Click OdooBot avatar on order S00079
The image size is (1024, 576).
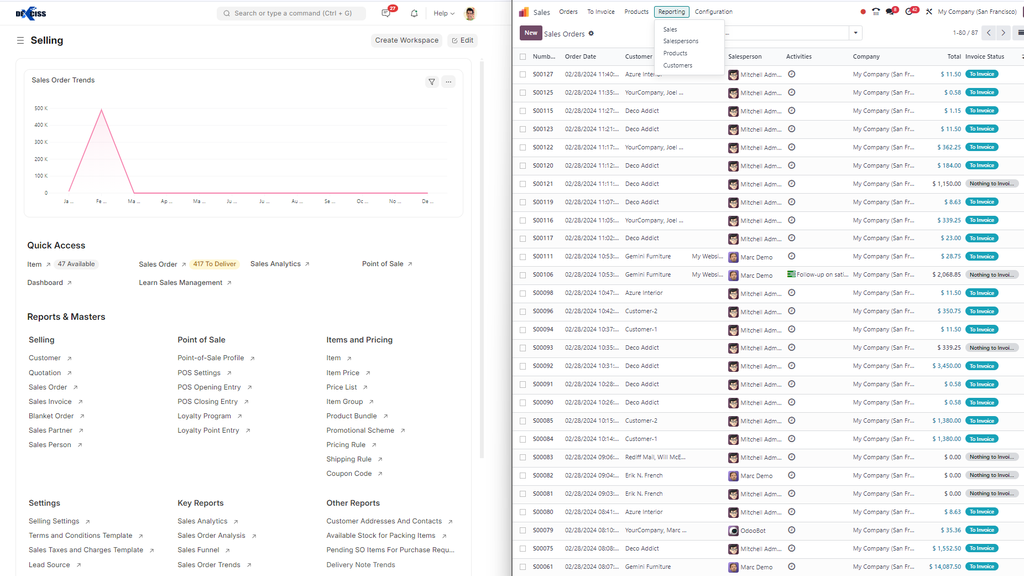[x=733, y=531]
